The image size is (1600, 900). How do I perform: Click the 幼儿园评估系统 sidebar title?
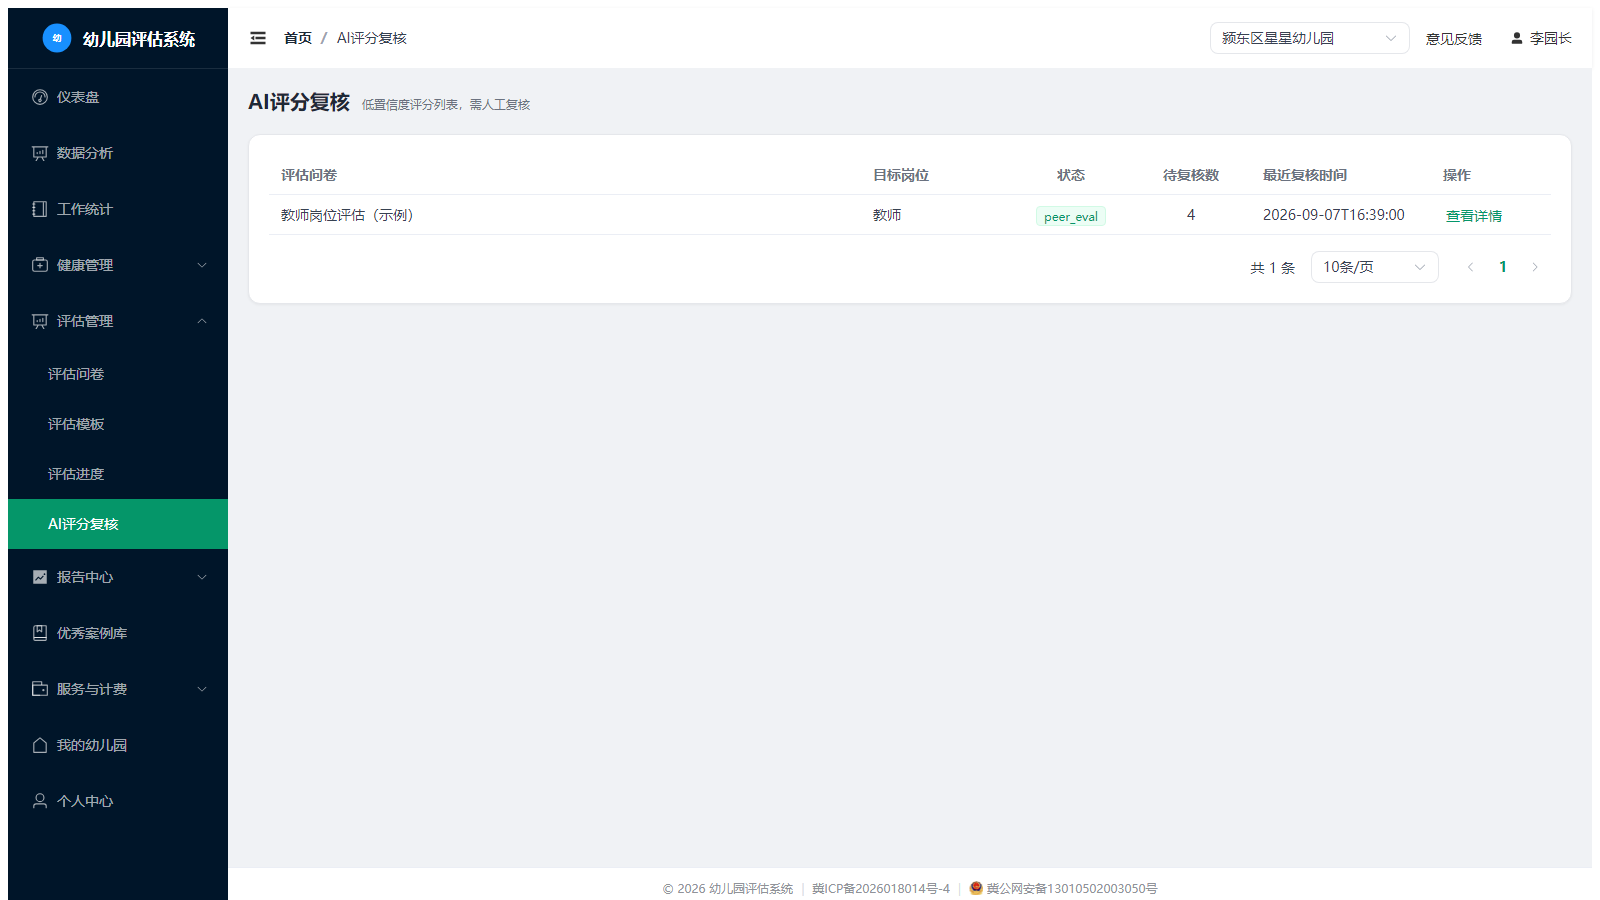coord(138,39)
